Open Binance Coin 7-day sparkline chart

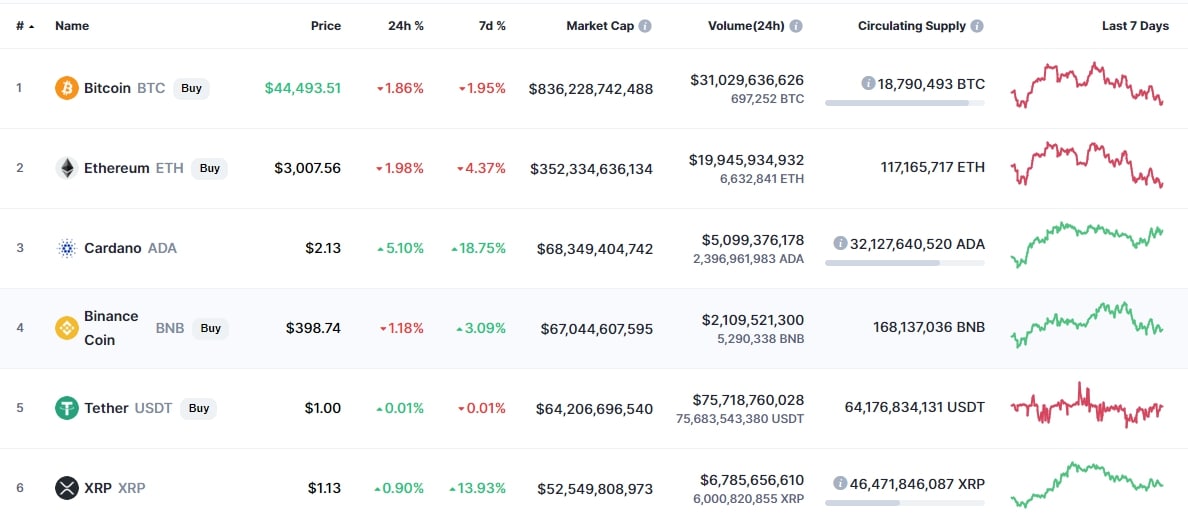pyautogui.click(x=1087, y=324)
